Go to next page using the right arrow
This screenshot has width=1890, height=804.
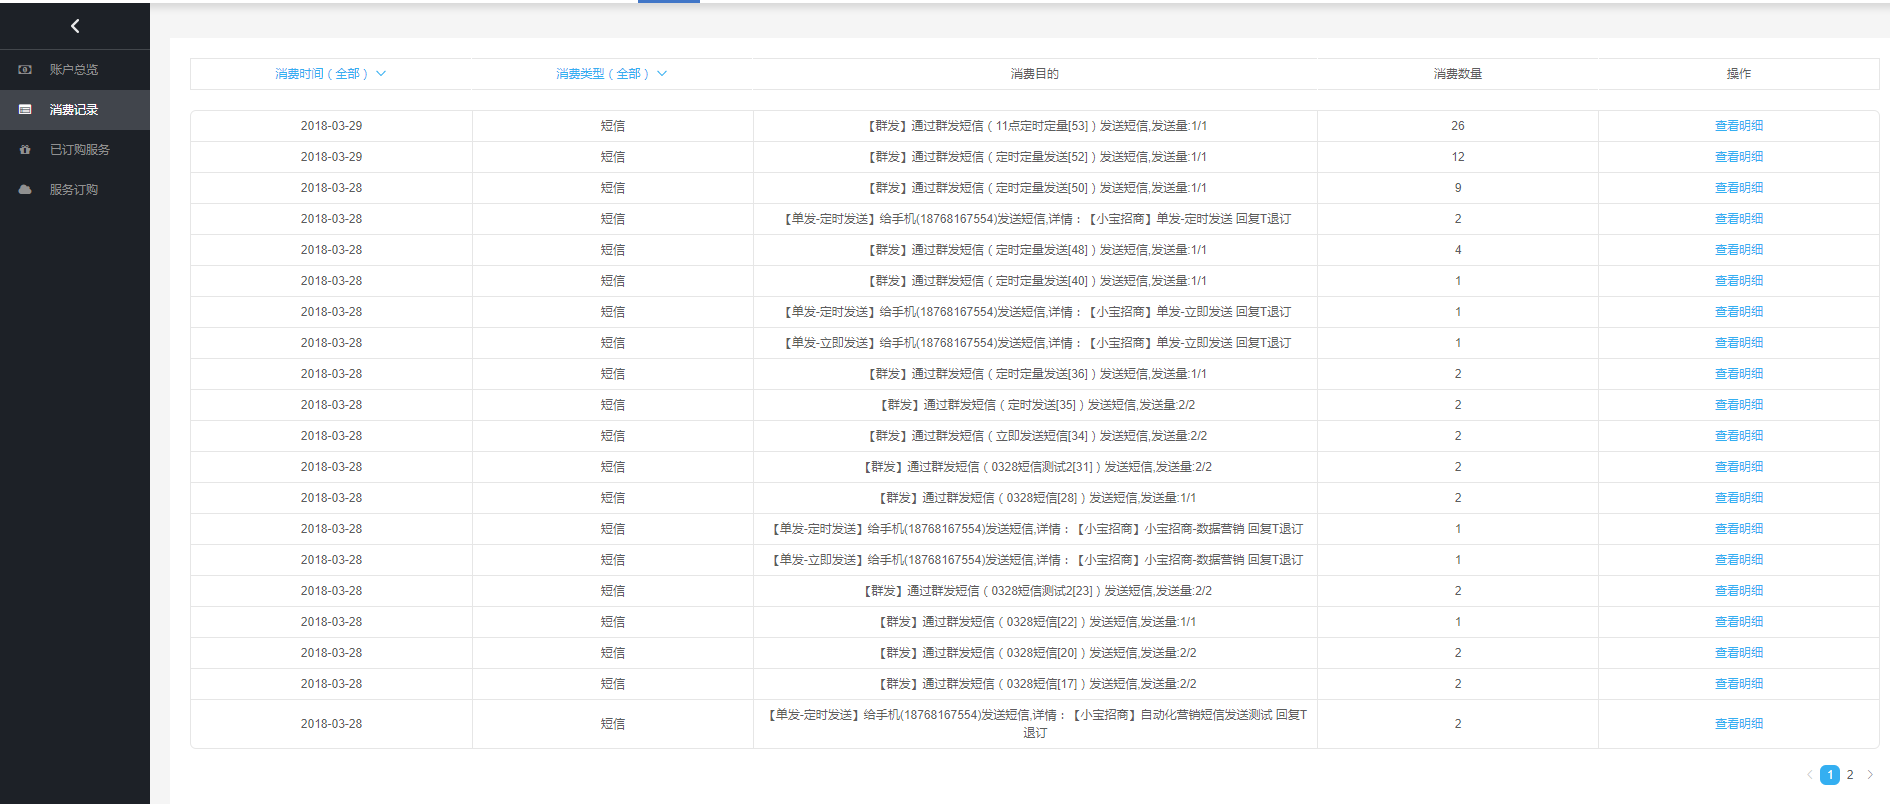1870,775
